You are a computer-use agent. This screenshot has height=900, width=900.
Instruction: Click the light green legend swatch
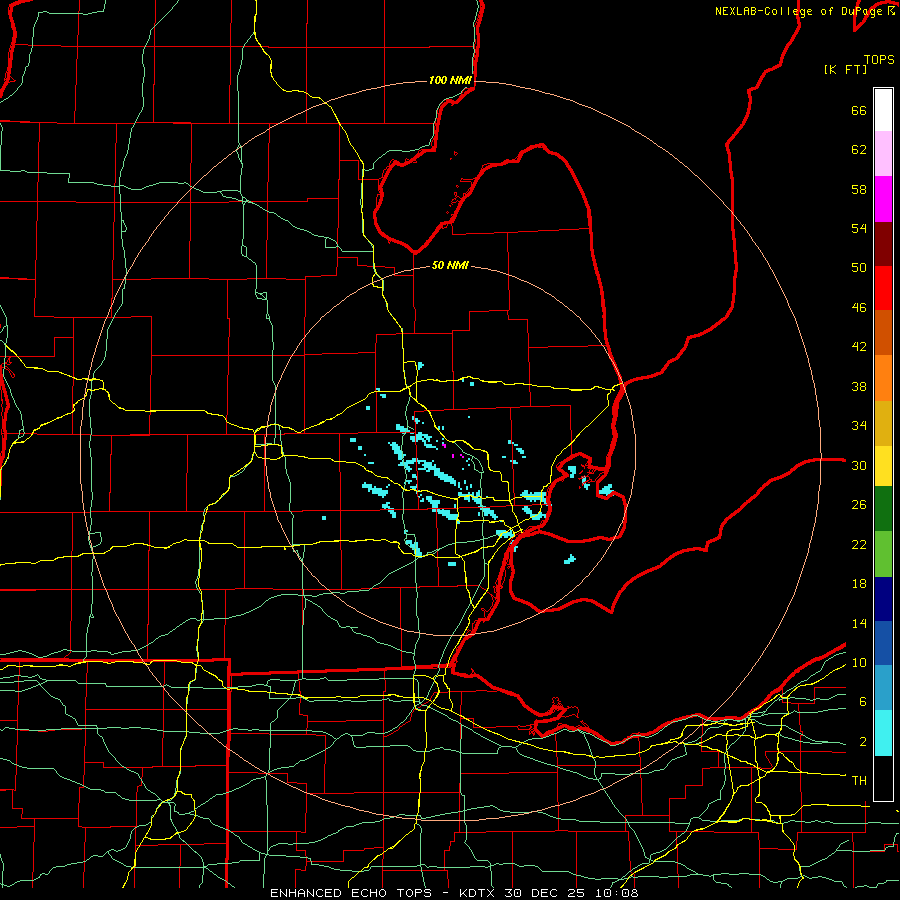point(883,554)
